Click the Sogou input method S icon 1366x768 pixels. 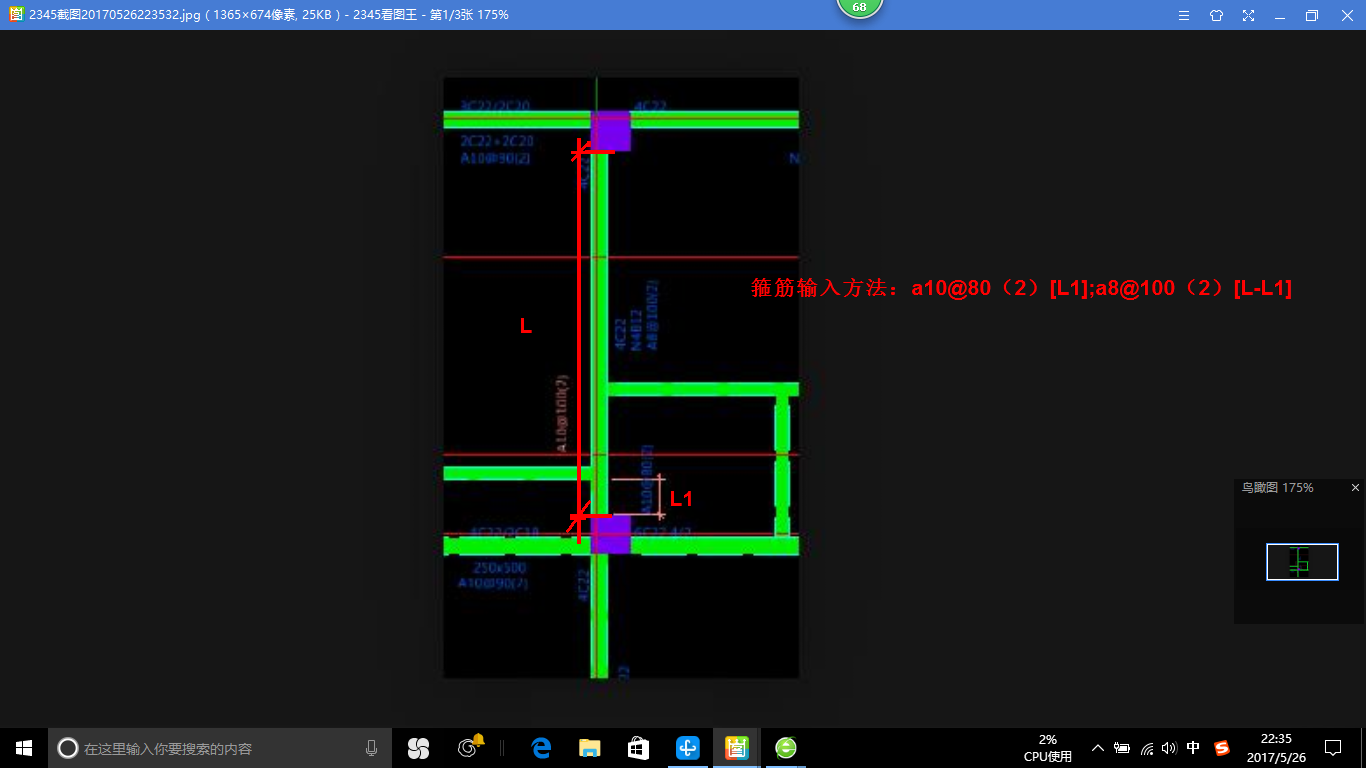point(1222,748)
